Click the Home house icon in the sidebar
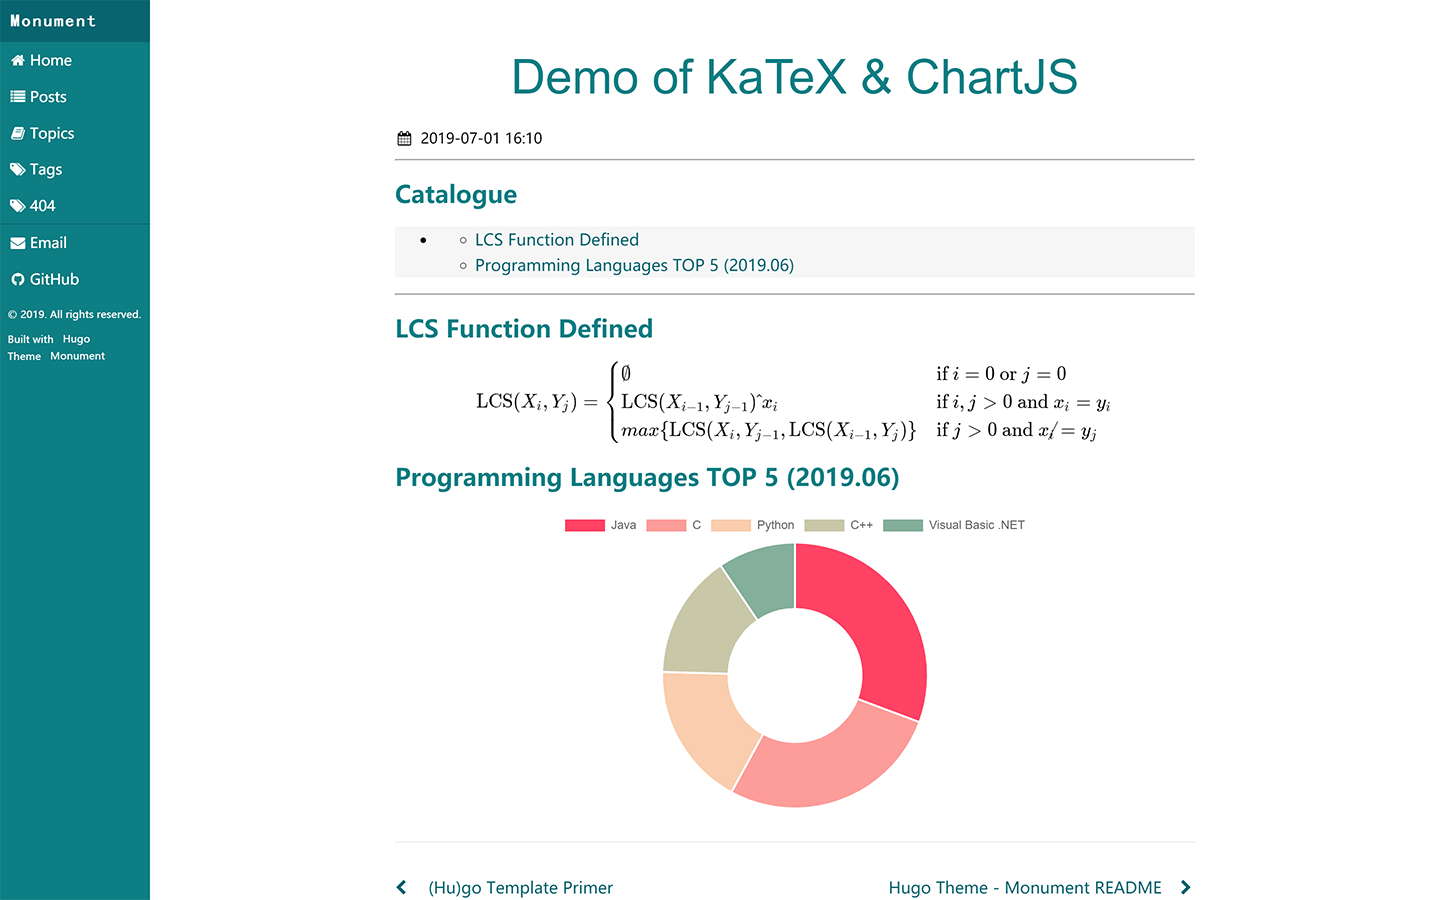The height and width of the screenshot is (900, 1440). pos(17,60)
